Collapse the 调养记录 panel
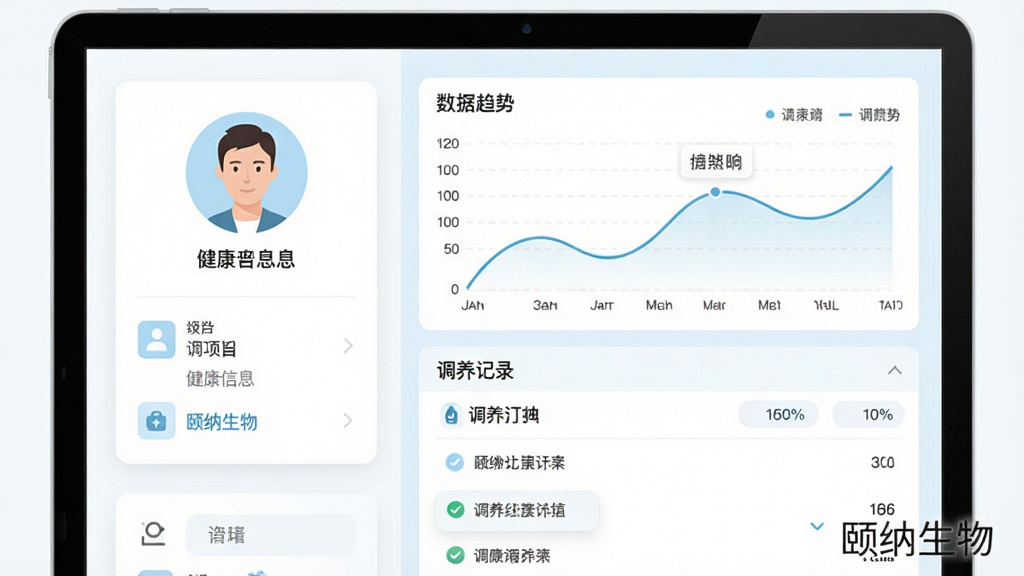 click(895, 370)
